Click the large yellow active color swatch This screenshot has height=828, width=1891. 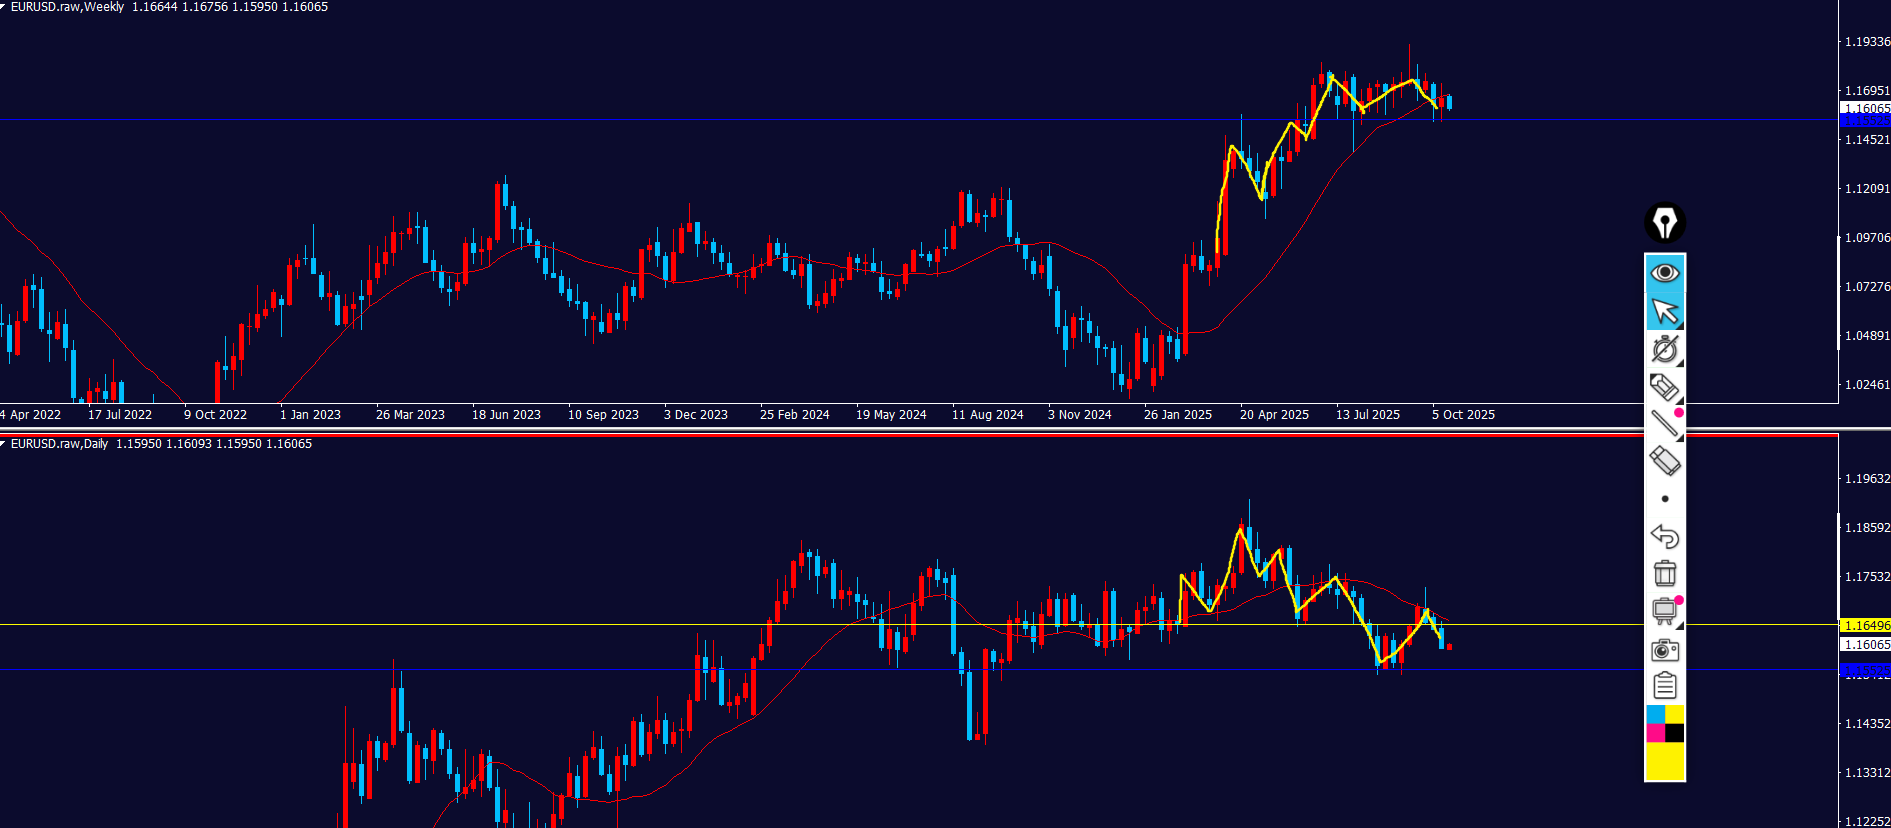pos(1665,761)
